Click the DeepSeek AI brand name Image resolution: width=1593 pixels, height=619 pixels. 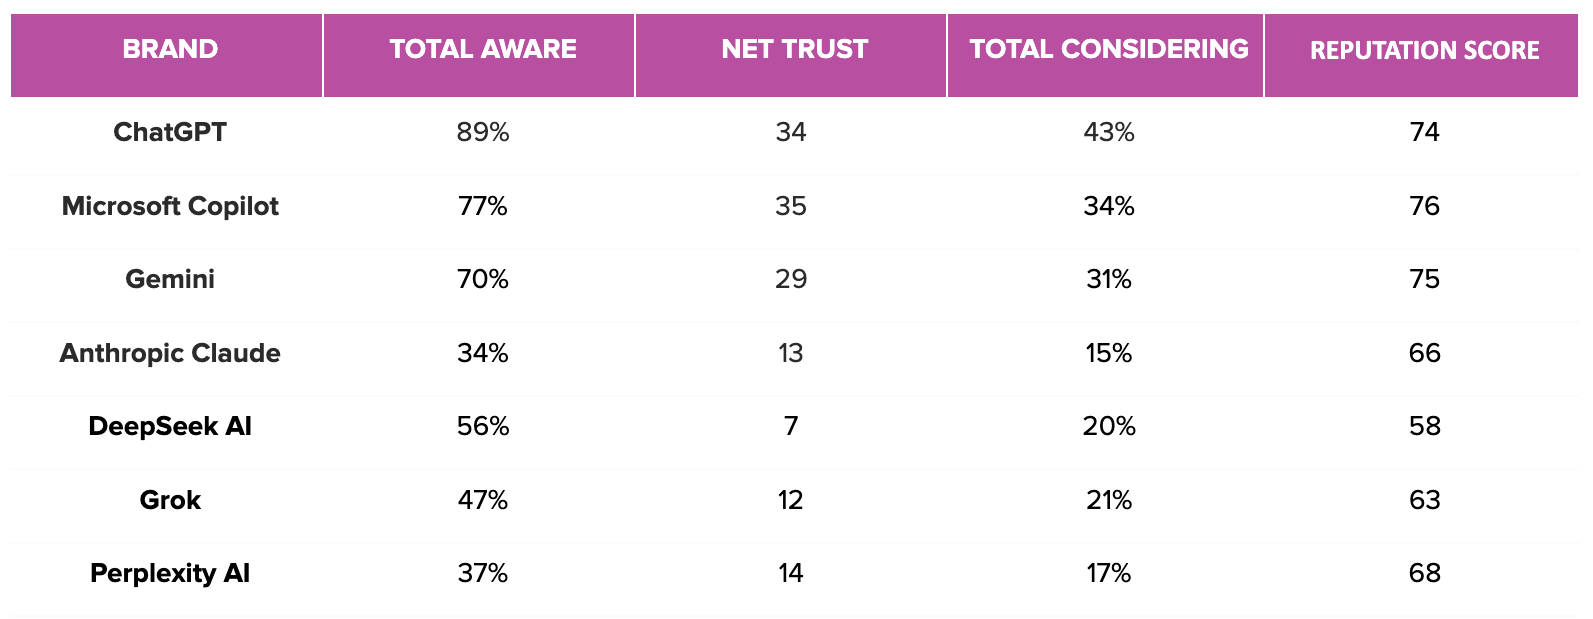pyautogui.click(x=170, y=426)
